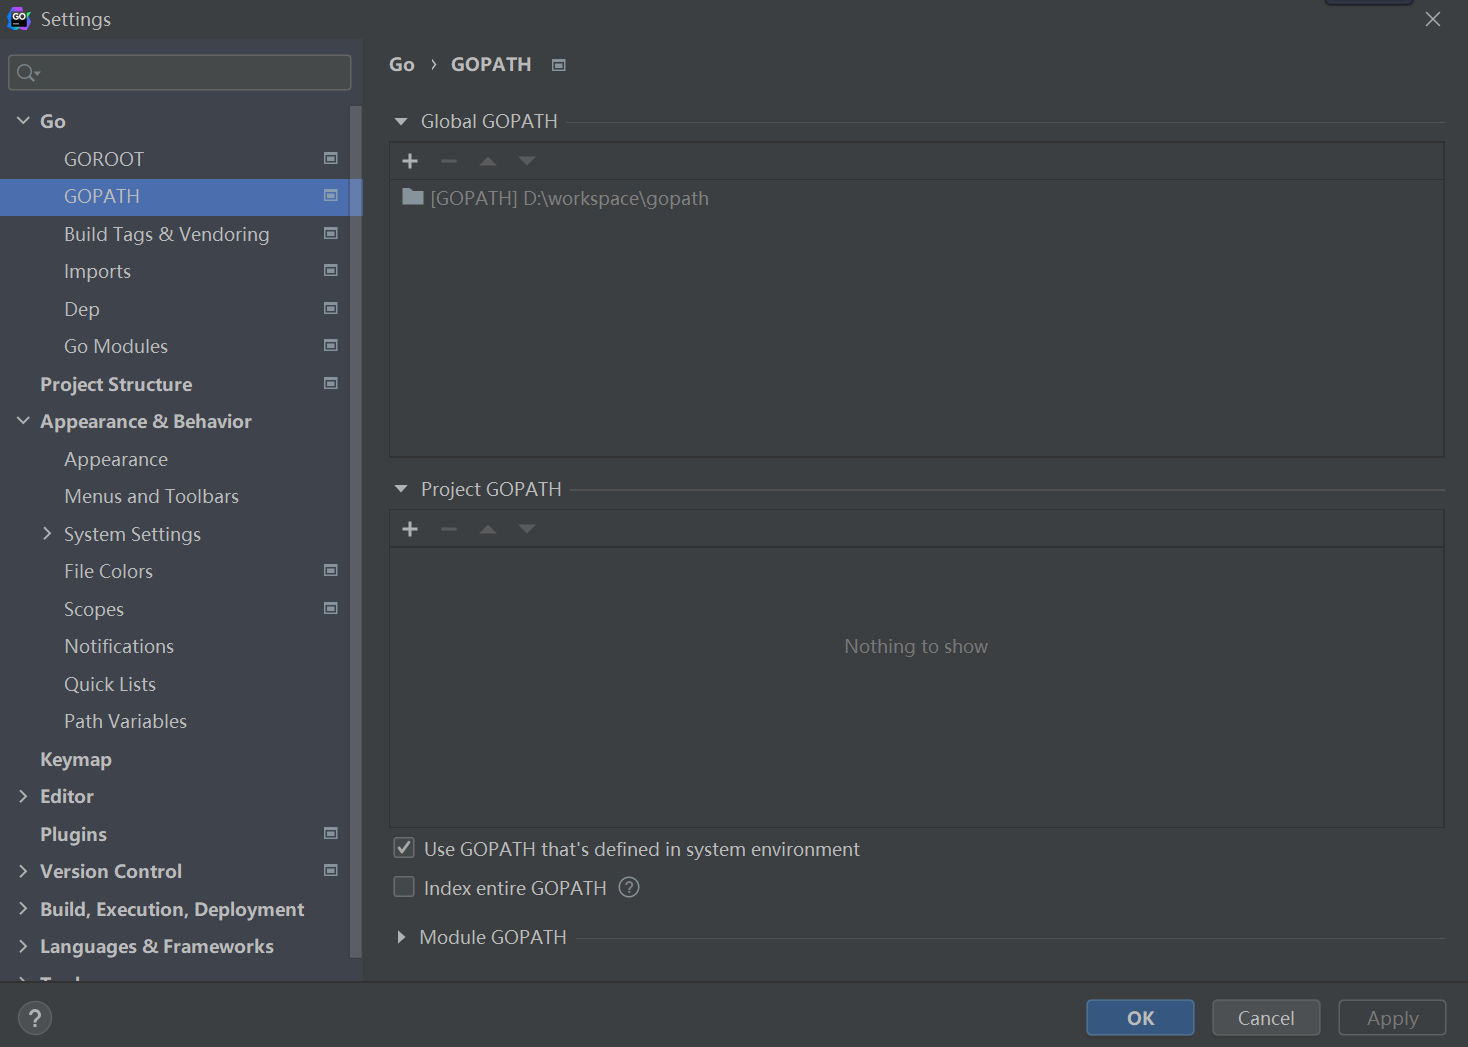The height and width of the screenshot is (1047, 1468).
Task: Expand the Version Control node
Action: 23,871
